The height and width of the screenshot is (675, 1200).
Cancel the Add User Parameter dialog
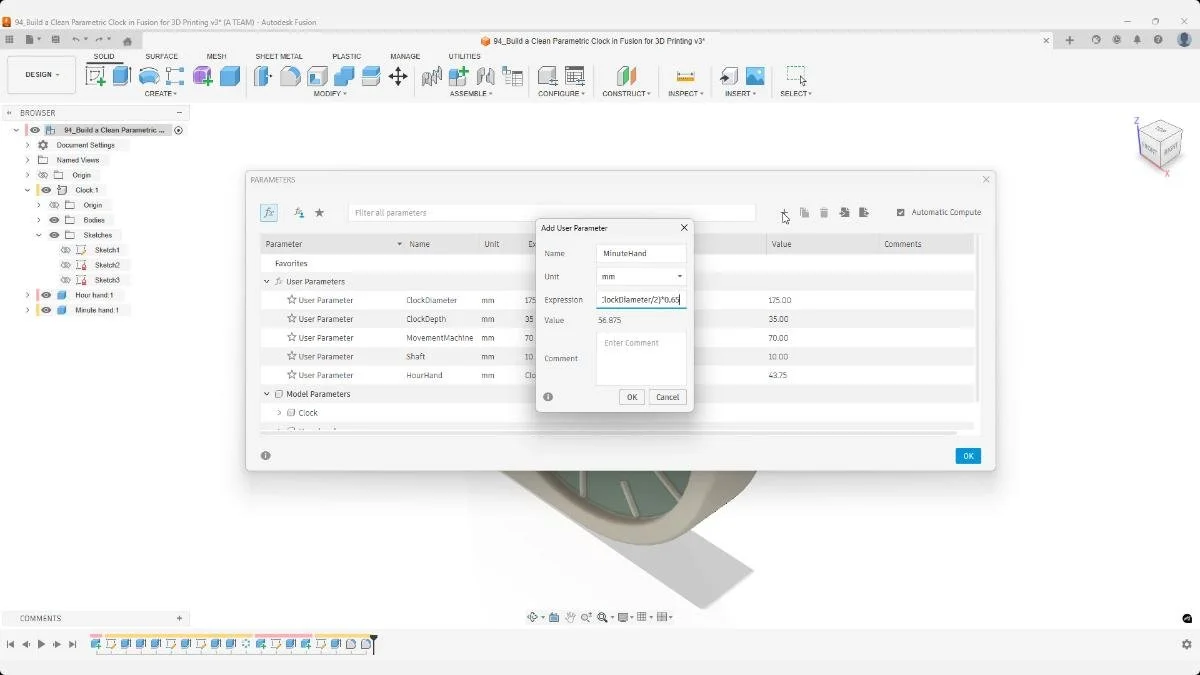coord(667,397)
